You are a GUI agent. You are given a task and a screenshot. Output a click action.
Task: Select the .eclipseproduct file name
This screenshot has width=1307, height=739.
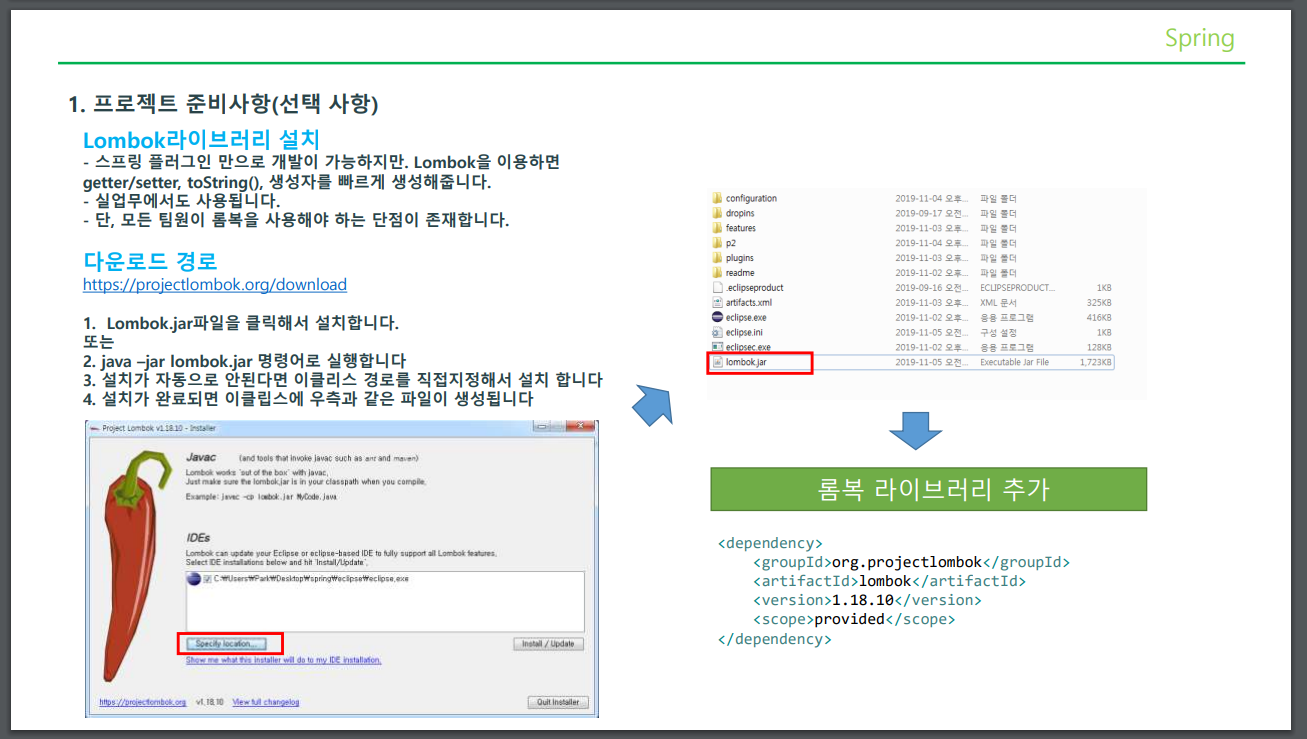[755, 288]
